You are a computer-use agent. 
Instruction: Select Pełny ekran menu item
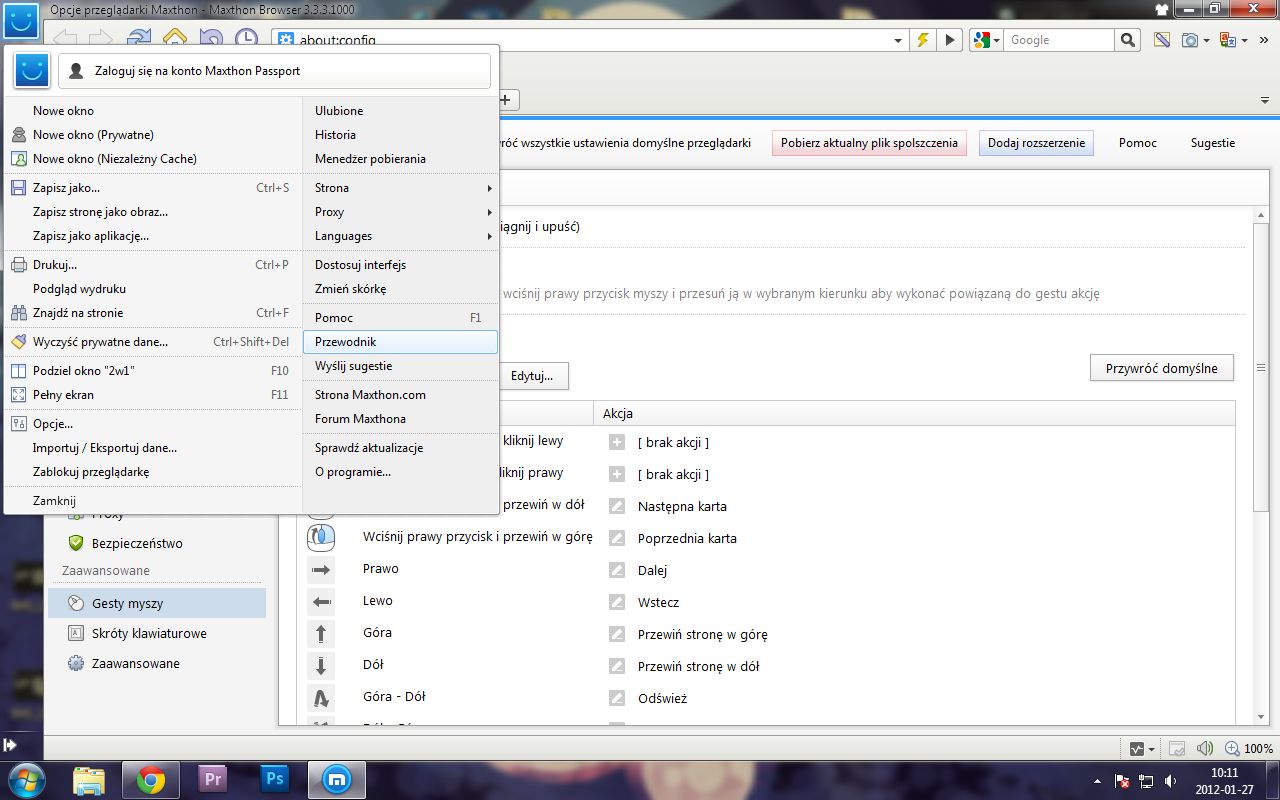pyautogui.click(x=152, y=394)
